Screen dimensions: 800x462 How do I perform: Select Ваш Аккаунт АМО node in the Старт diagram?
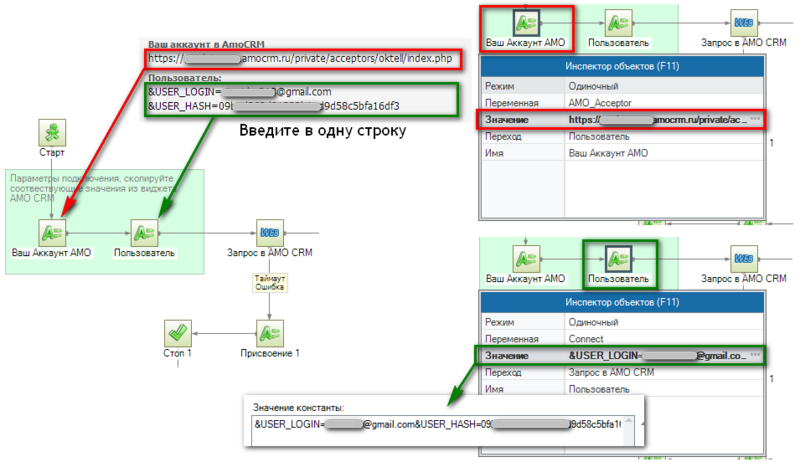pyautogui.click(x=52, y=233)
